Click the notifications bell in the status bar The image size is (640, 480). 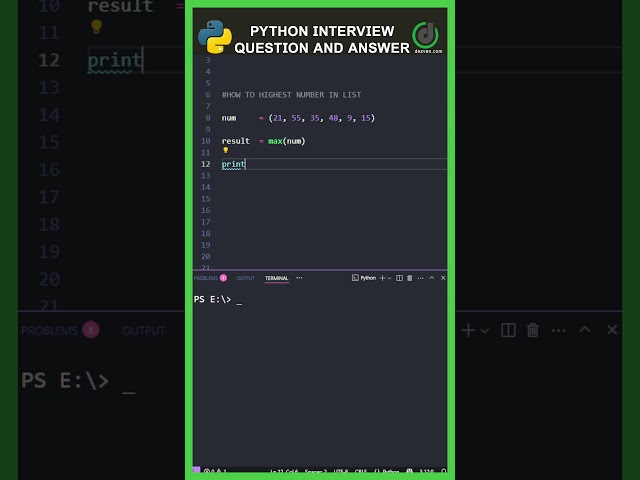[x=444, y=471]
